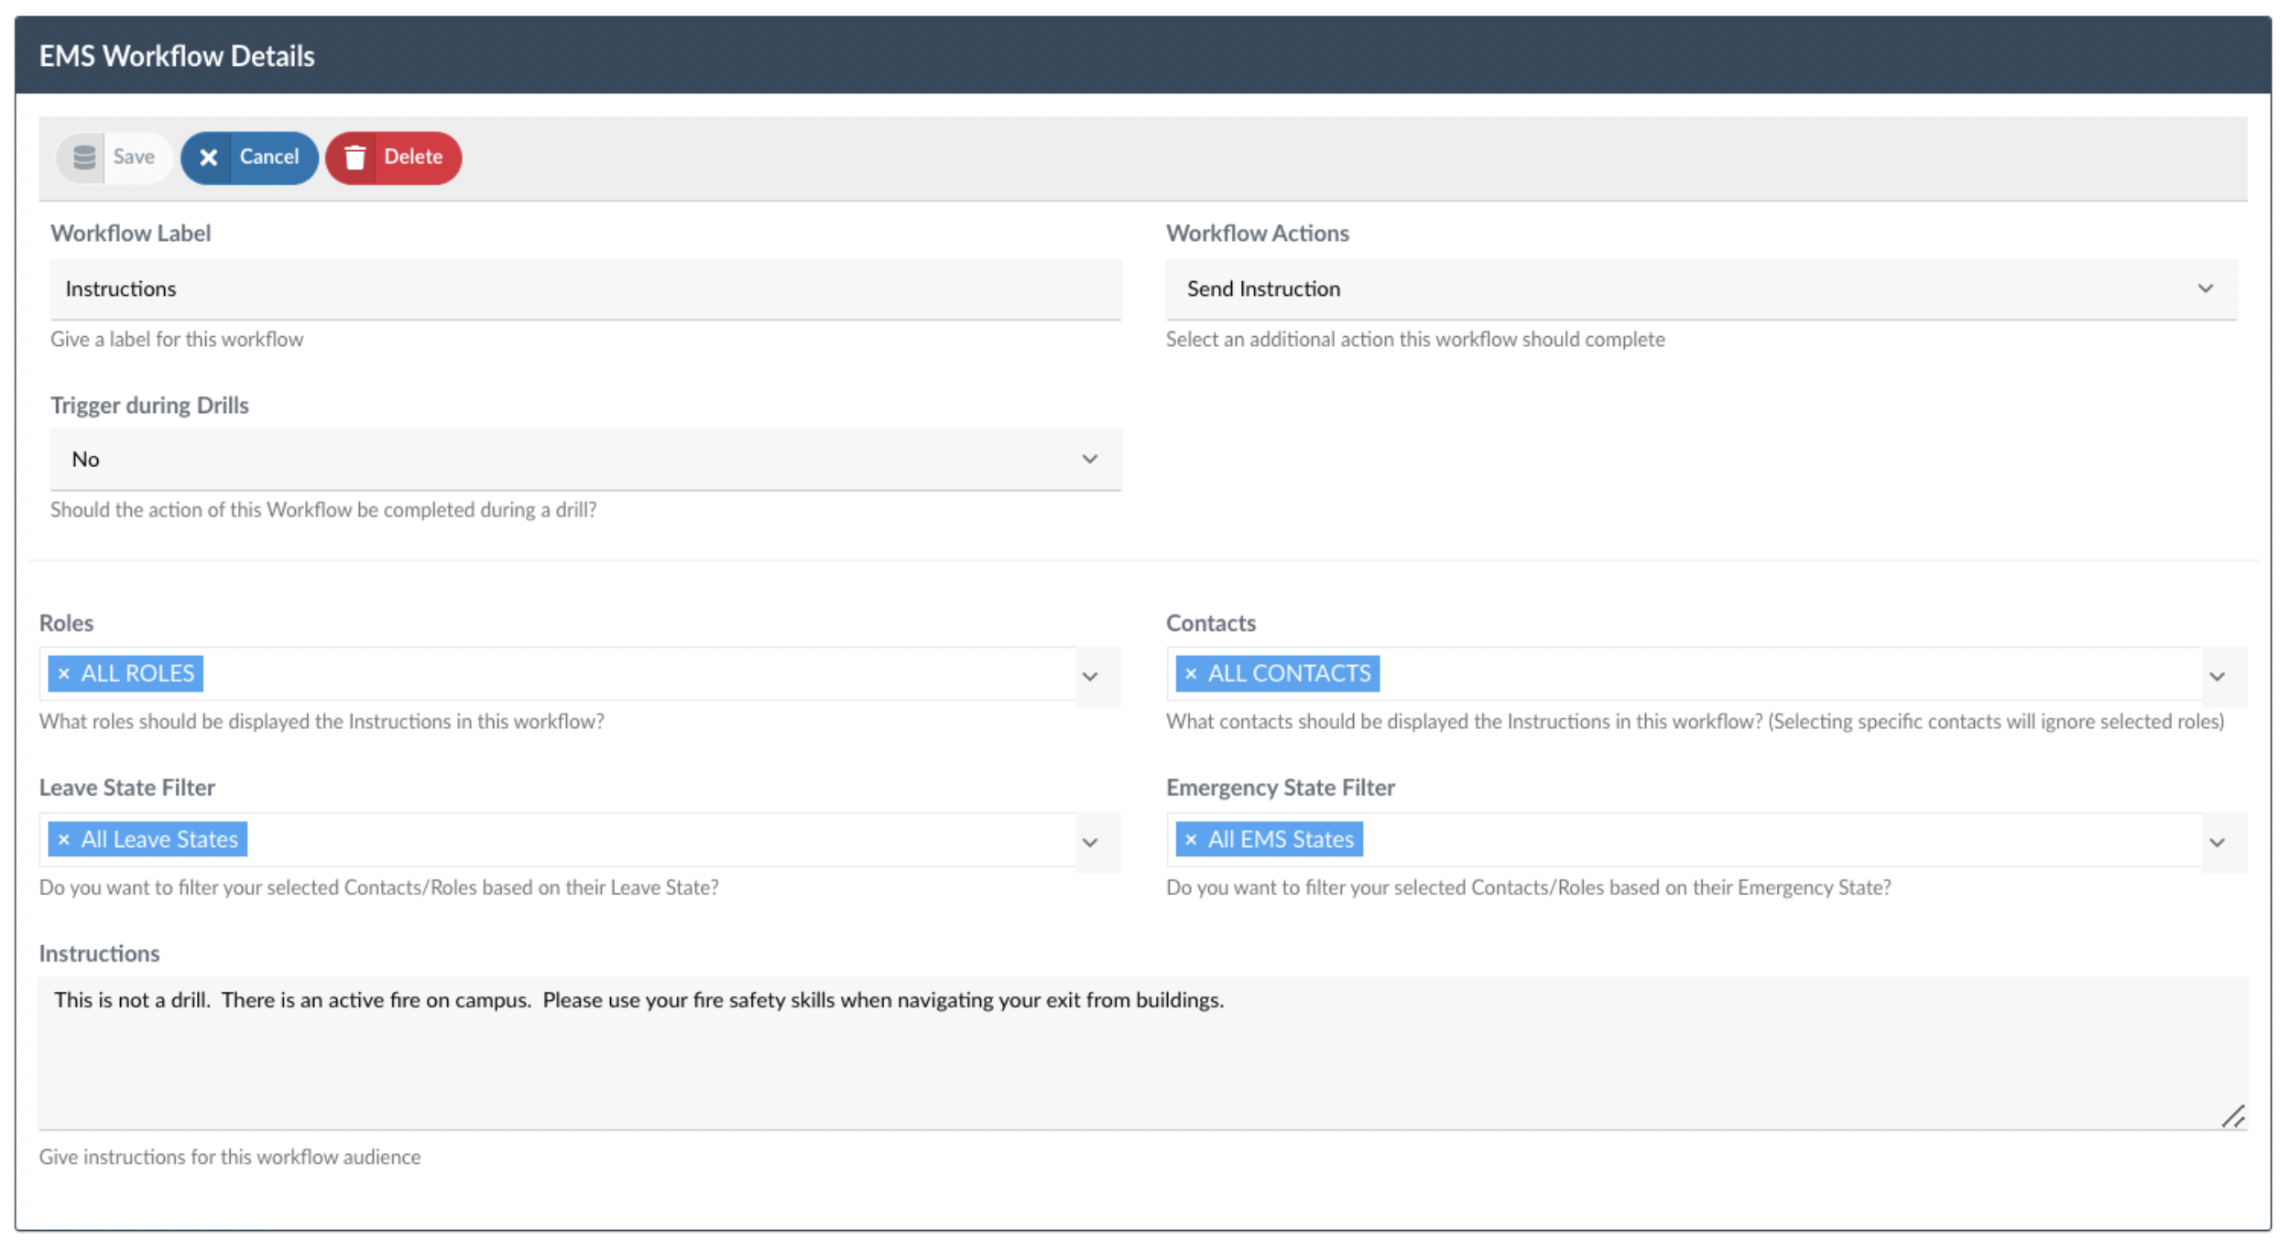
Task: Click empty space in Roles multiselect box
Action: point(640,674)
